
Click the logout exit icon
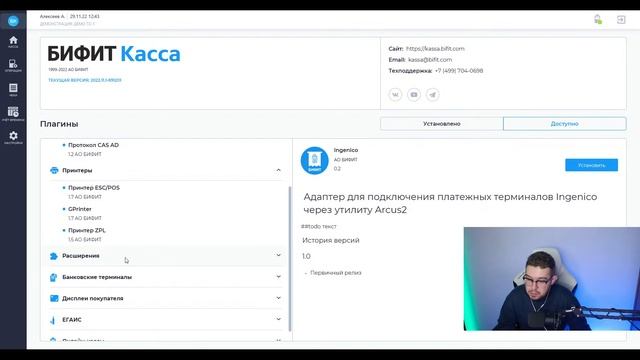click(x=621, y=20)
